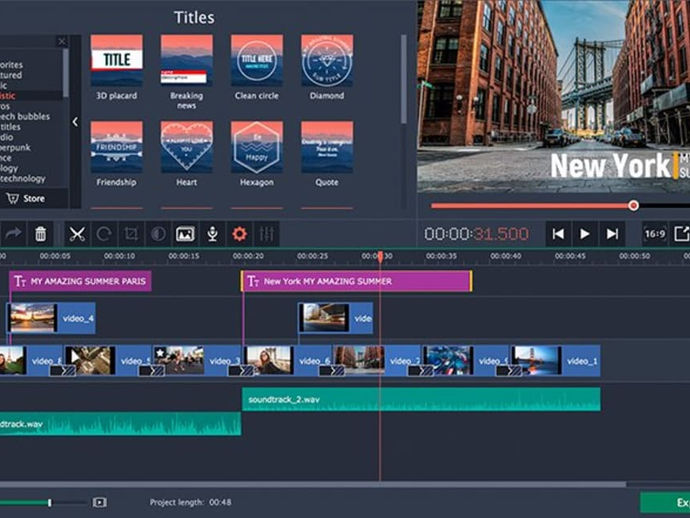Skip to next frame button

coord(612,234)
